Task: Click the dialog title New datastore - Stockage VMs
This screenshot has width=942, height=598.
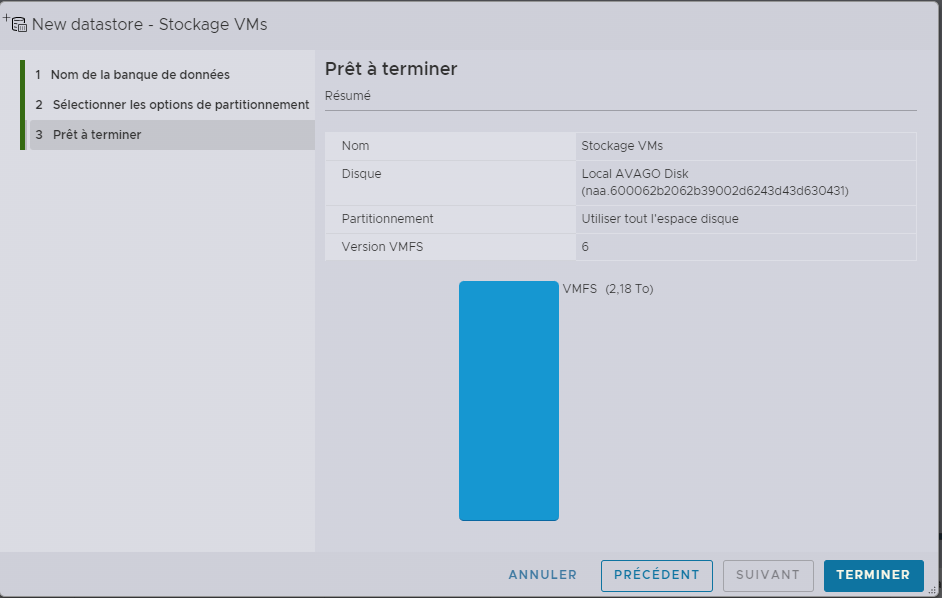Action: [150, 24]
